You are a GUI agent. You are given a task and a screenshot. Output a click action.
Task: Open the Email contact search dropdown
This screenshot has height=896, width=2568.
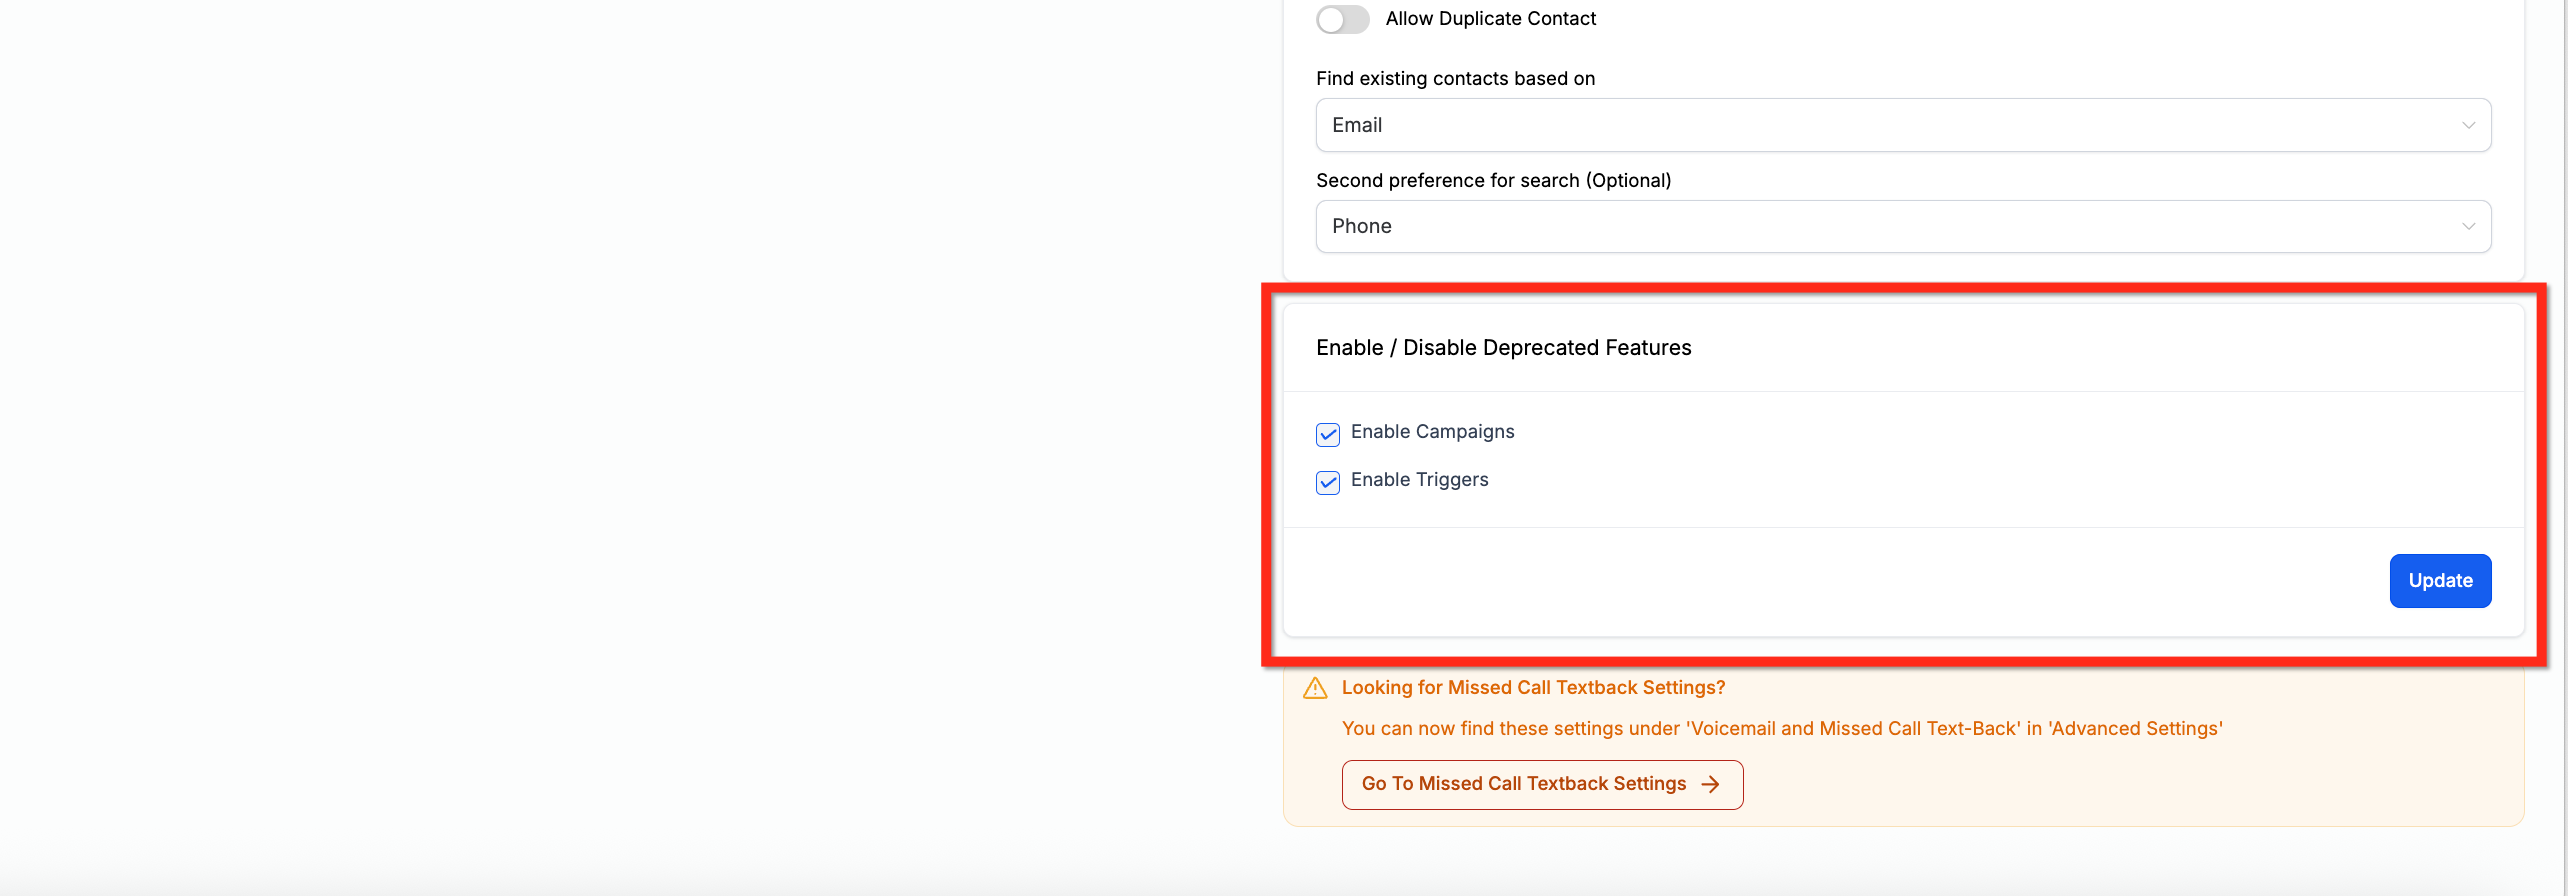[x=1903, y=125]
